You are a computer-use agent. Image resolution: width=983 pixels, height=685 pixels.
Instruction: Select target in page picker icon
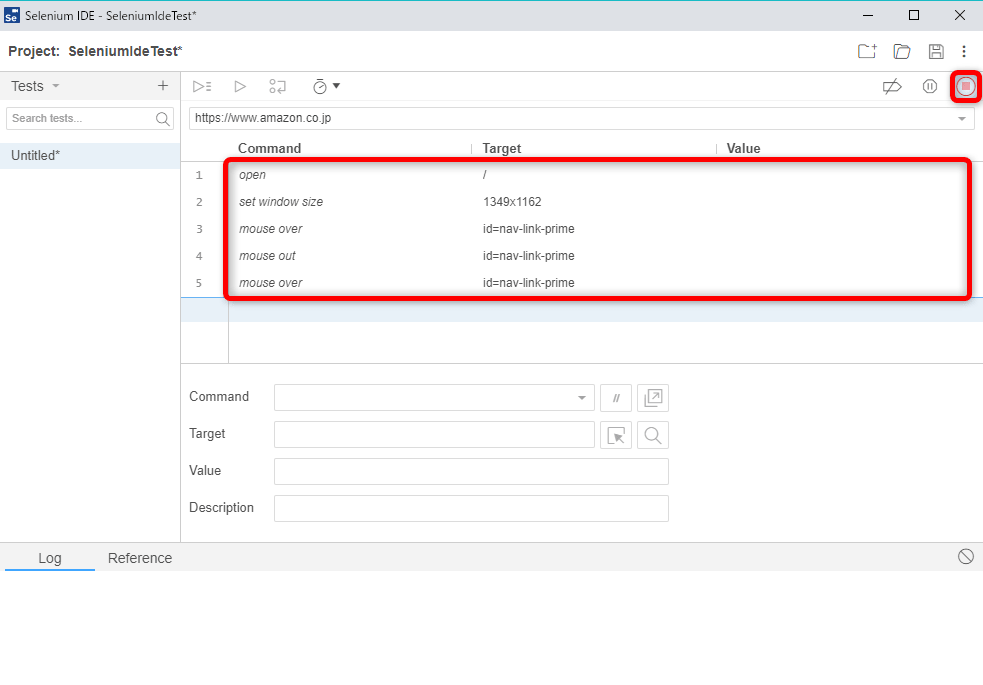(x=616, y=435)
